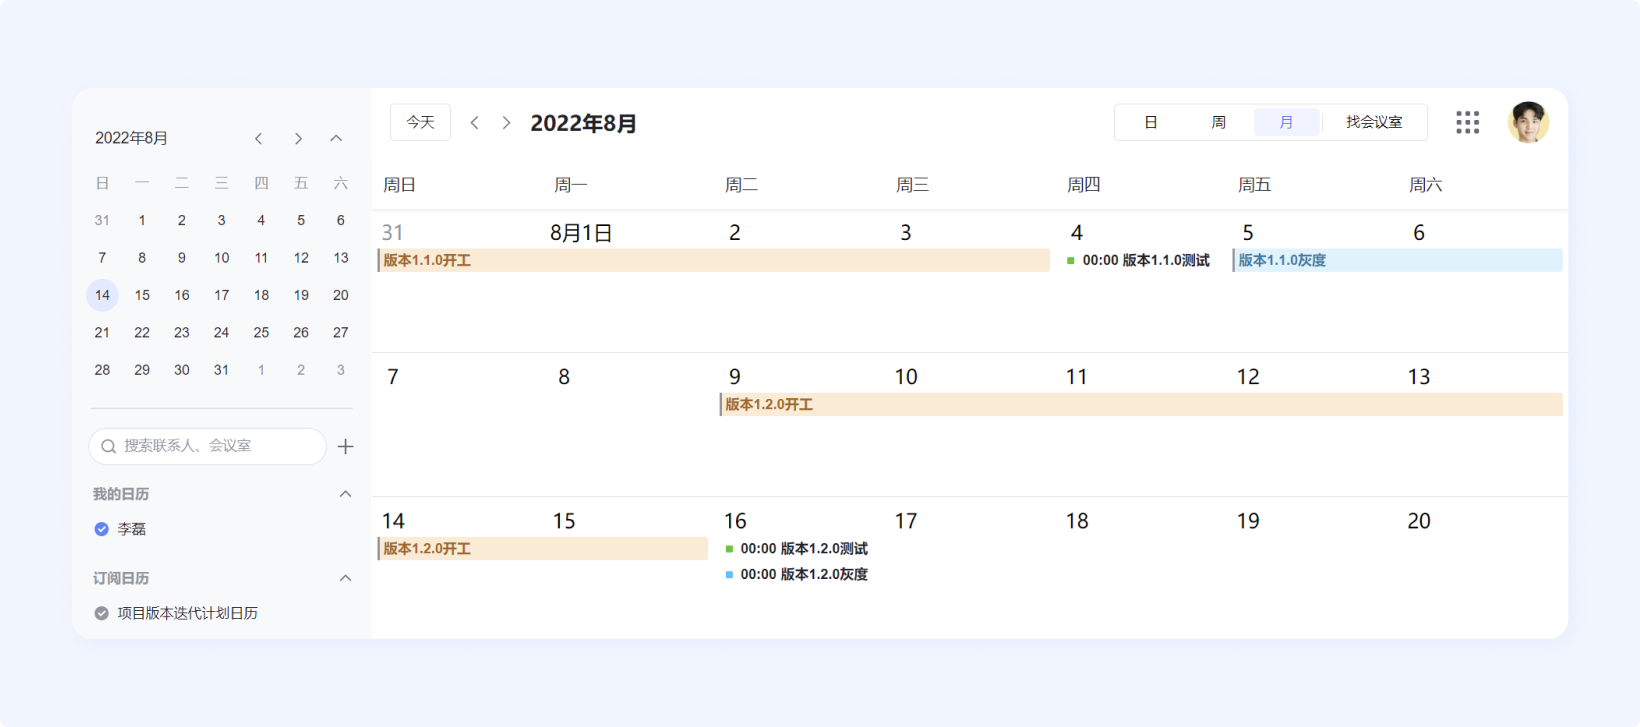This screenshot has height=727, width=1640.
Task: Open the blue 版本1.1.0灰度 event bar
Action: [x=1398, y=260]
